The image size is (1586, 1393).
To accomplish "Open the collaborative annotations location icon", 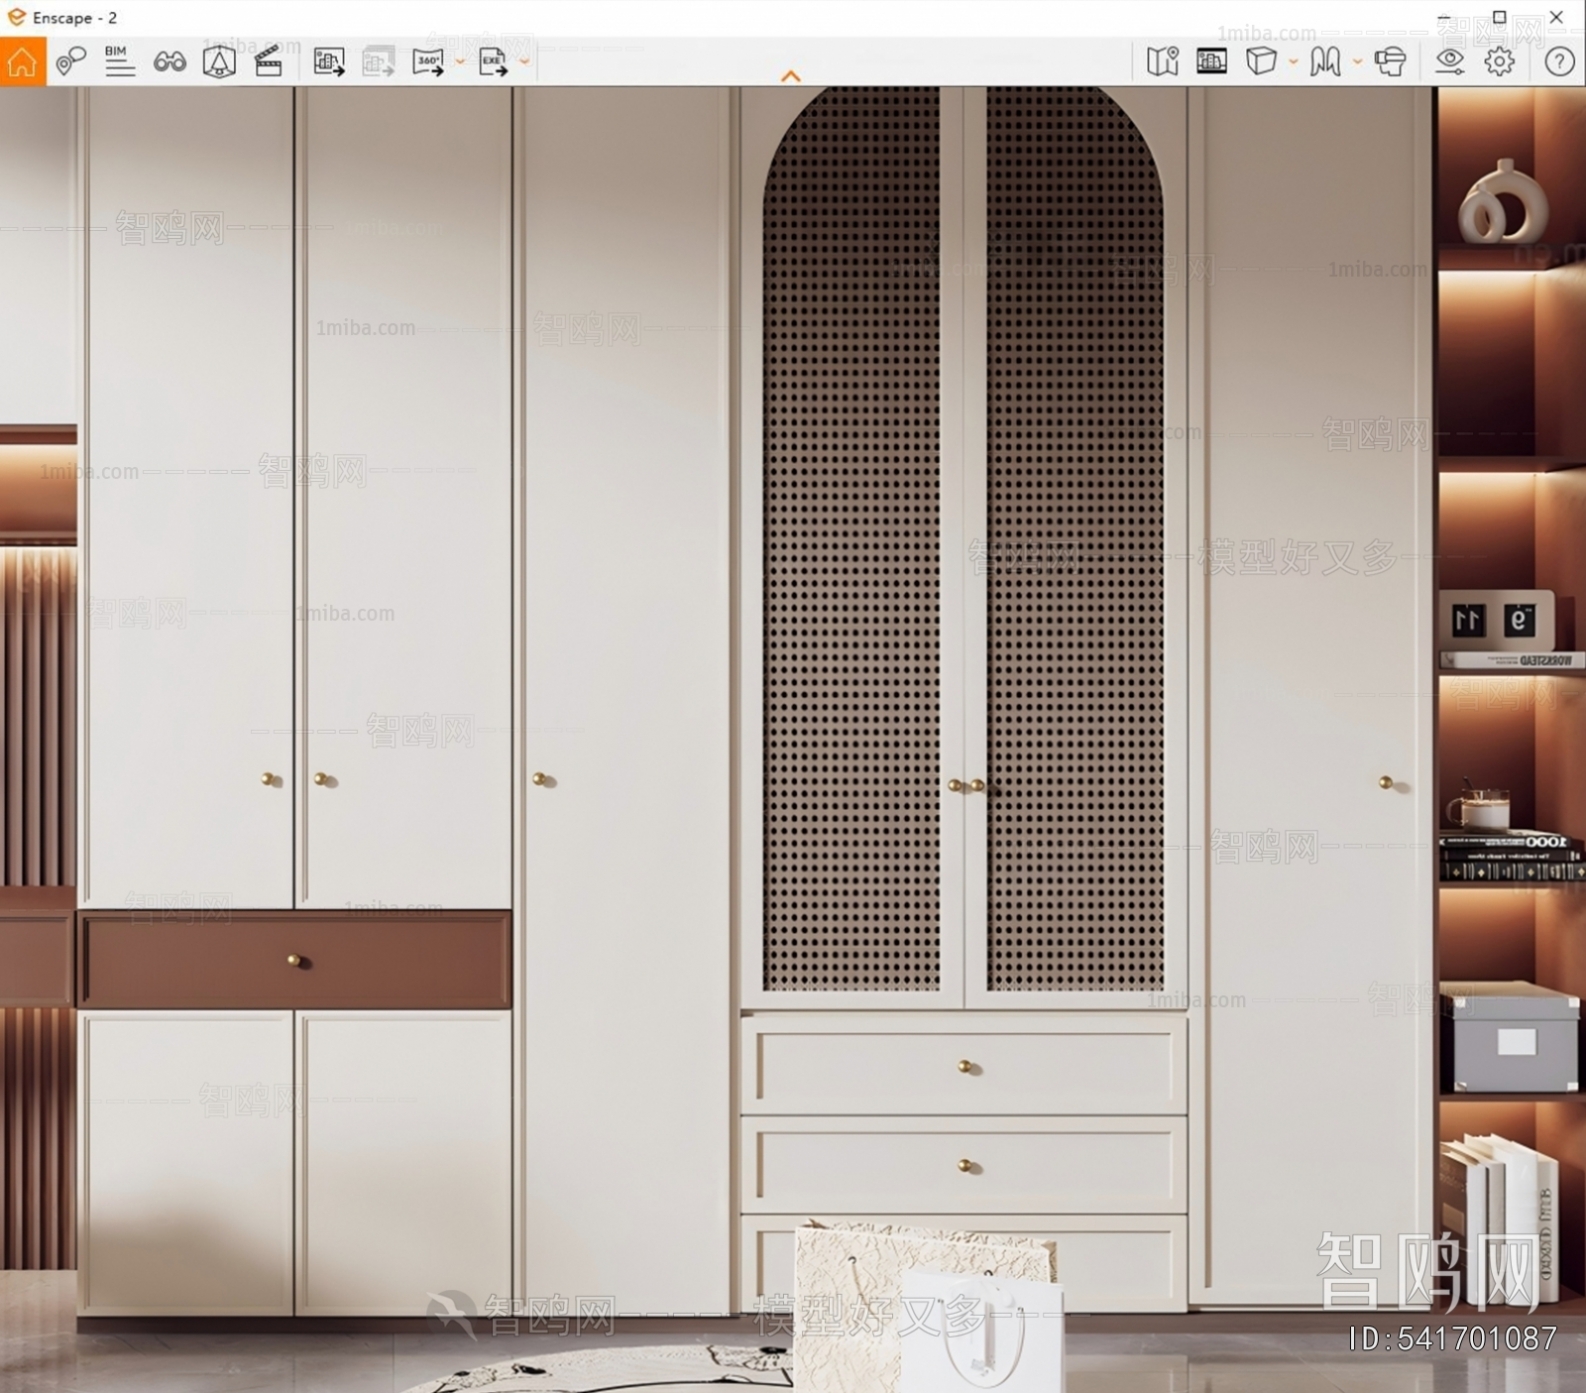I will [70, 61].
